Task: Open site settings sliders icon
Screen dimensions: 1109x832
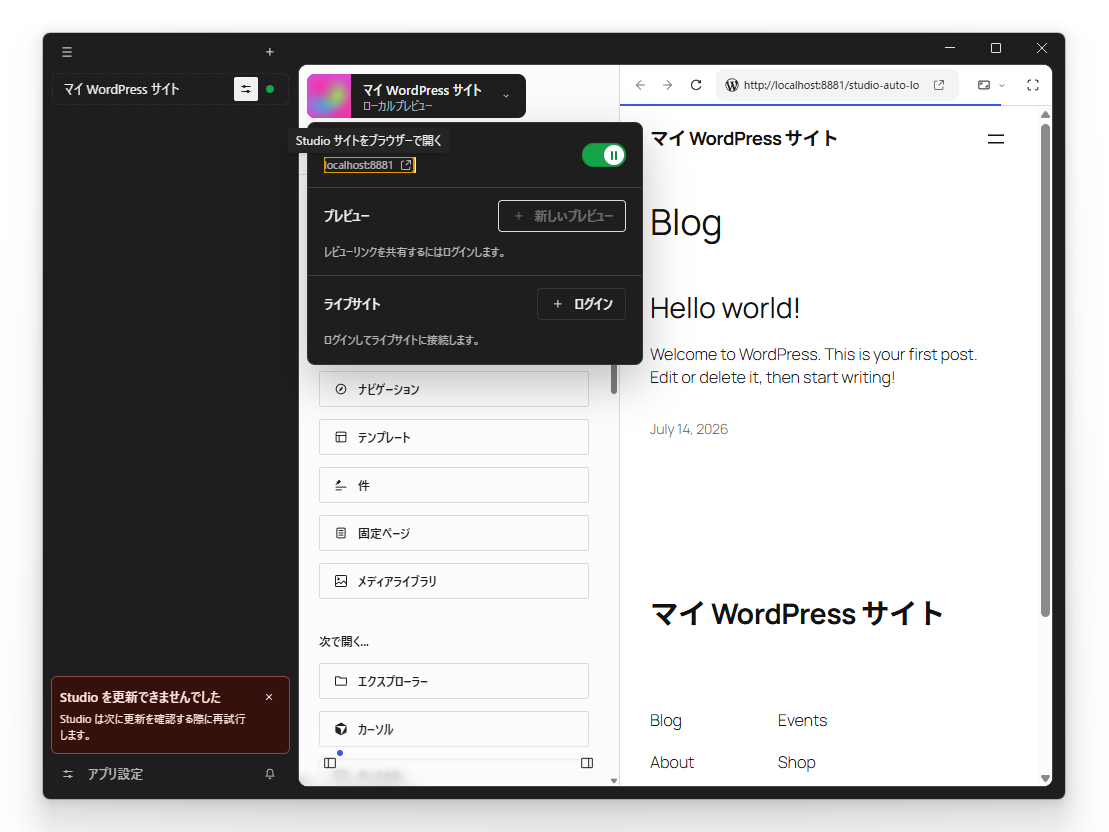Action: tap(245, 89)
